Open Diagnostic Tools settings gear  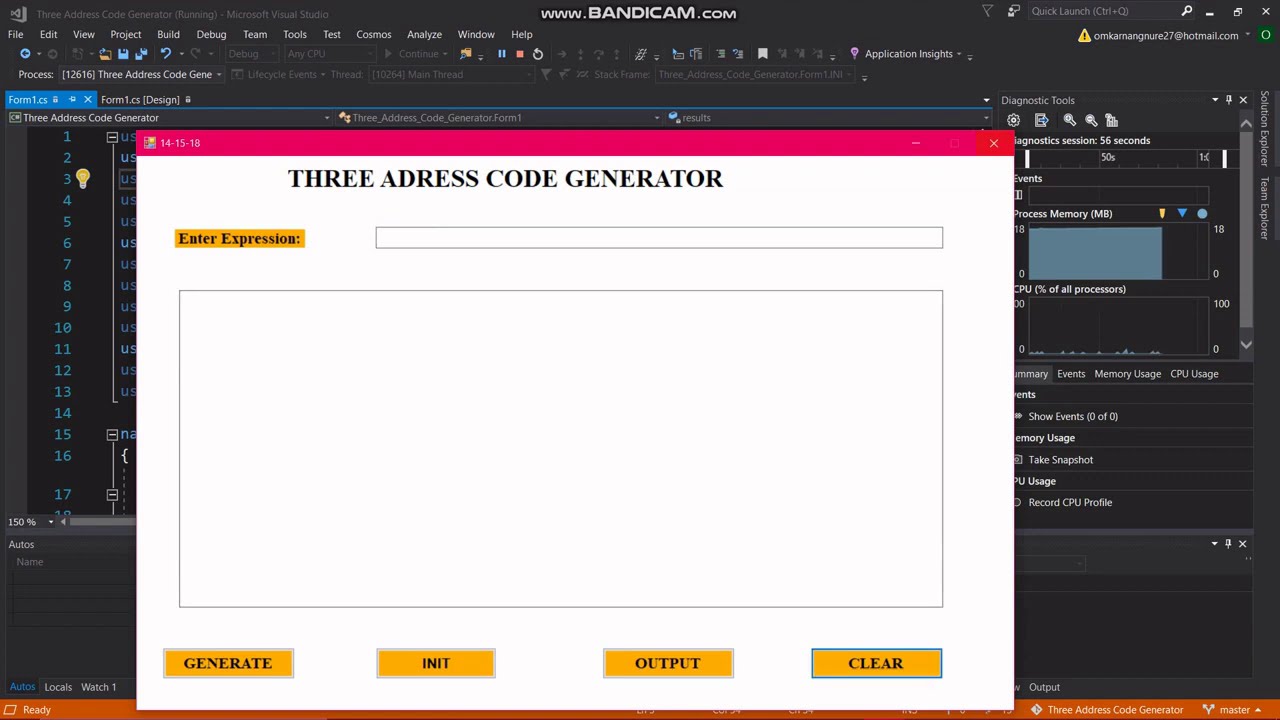(1013, 120)
